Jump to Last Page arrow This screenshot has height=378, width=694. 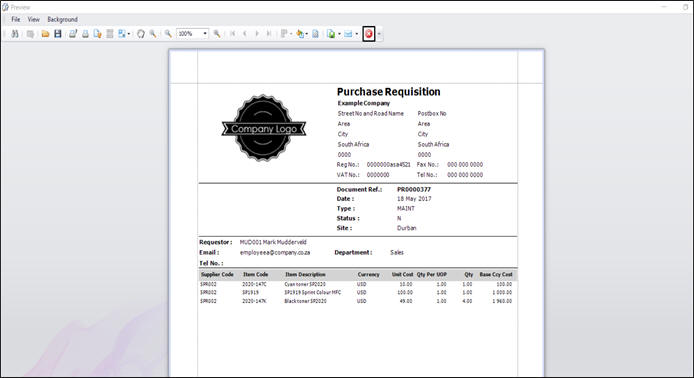[269, 34]
